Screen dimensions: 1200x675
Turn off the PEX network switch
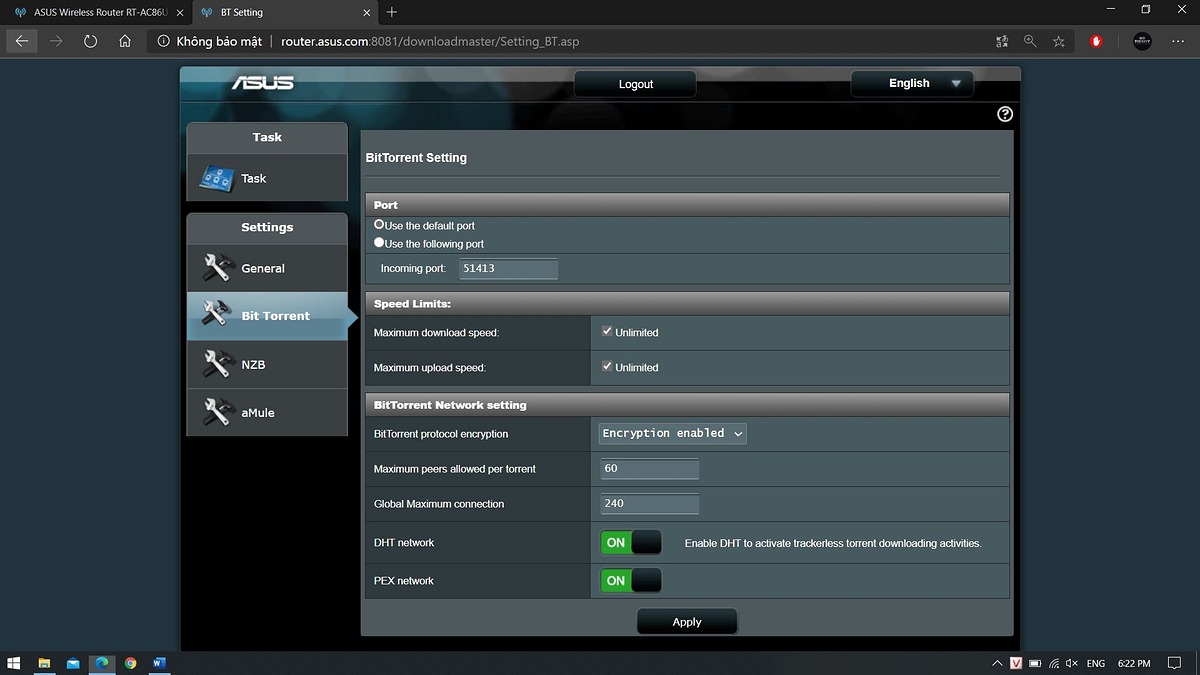point(631,581)
